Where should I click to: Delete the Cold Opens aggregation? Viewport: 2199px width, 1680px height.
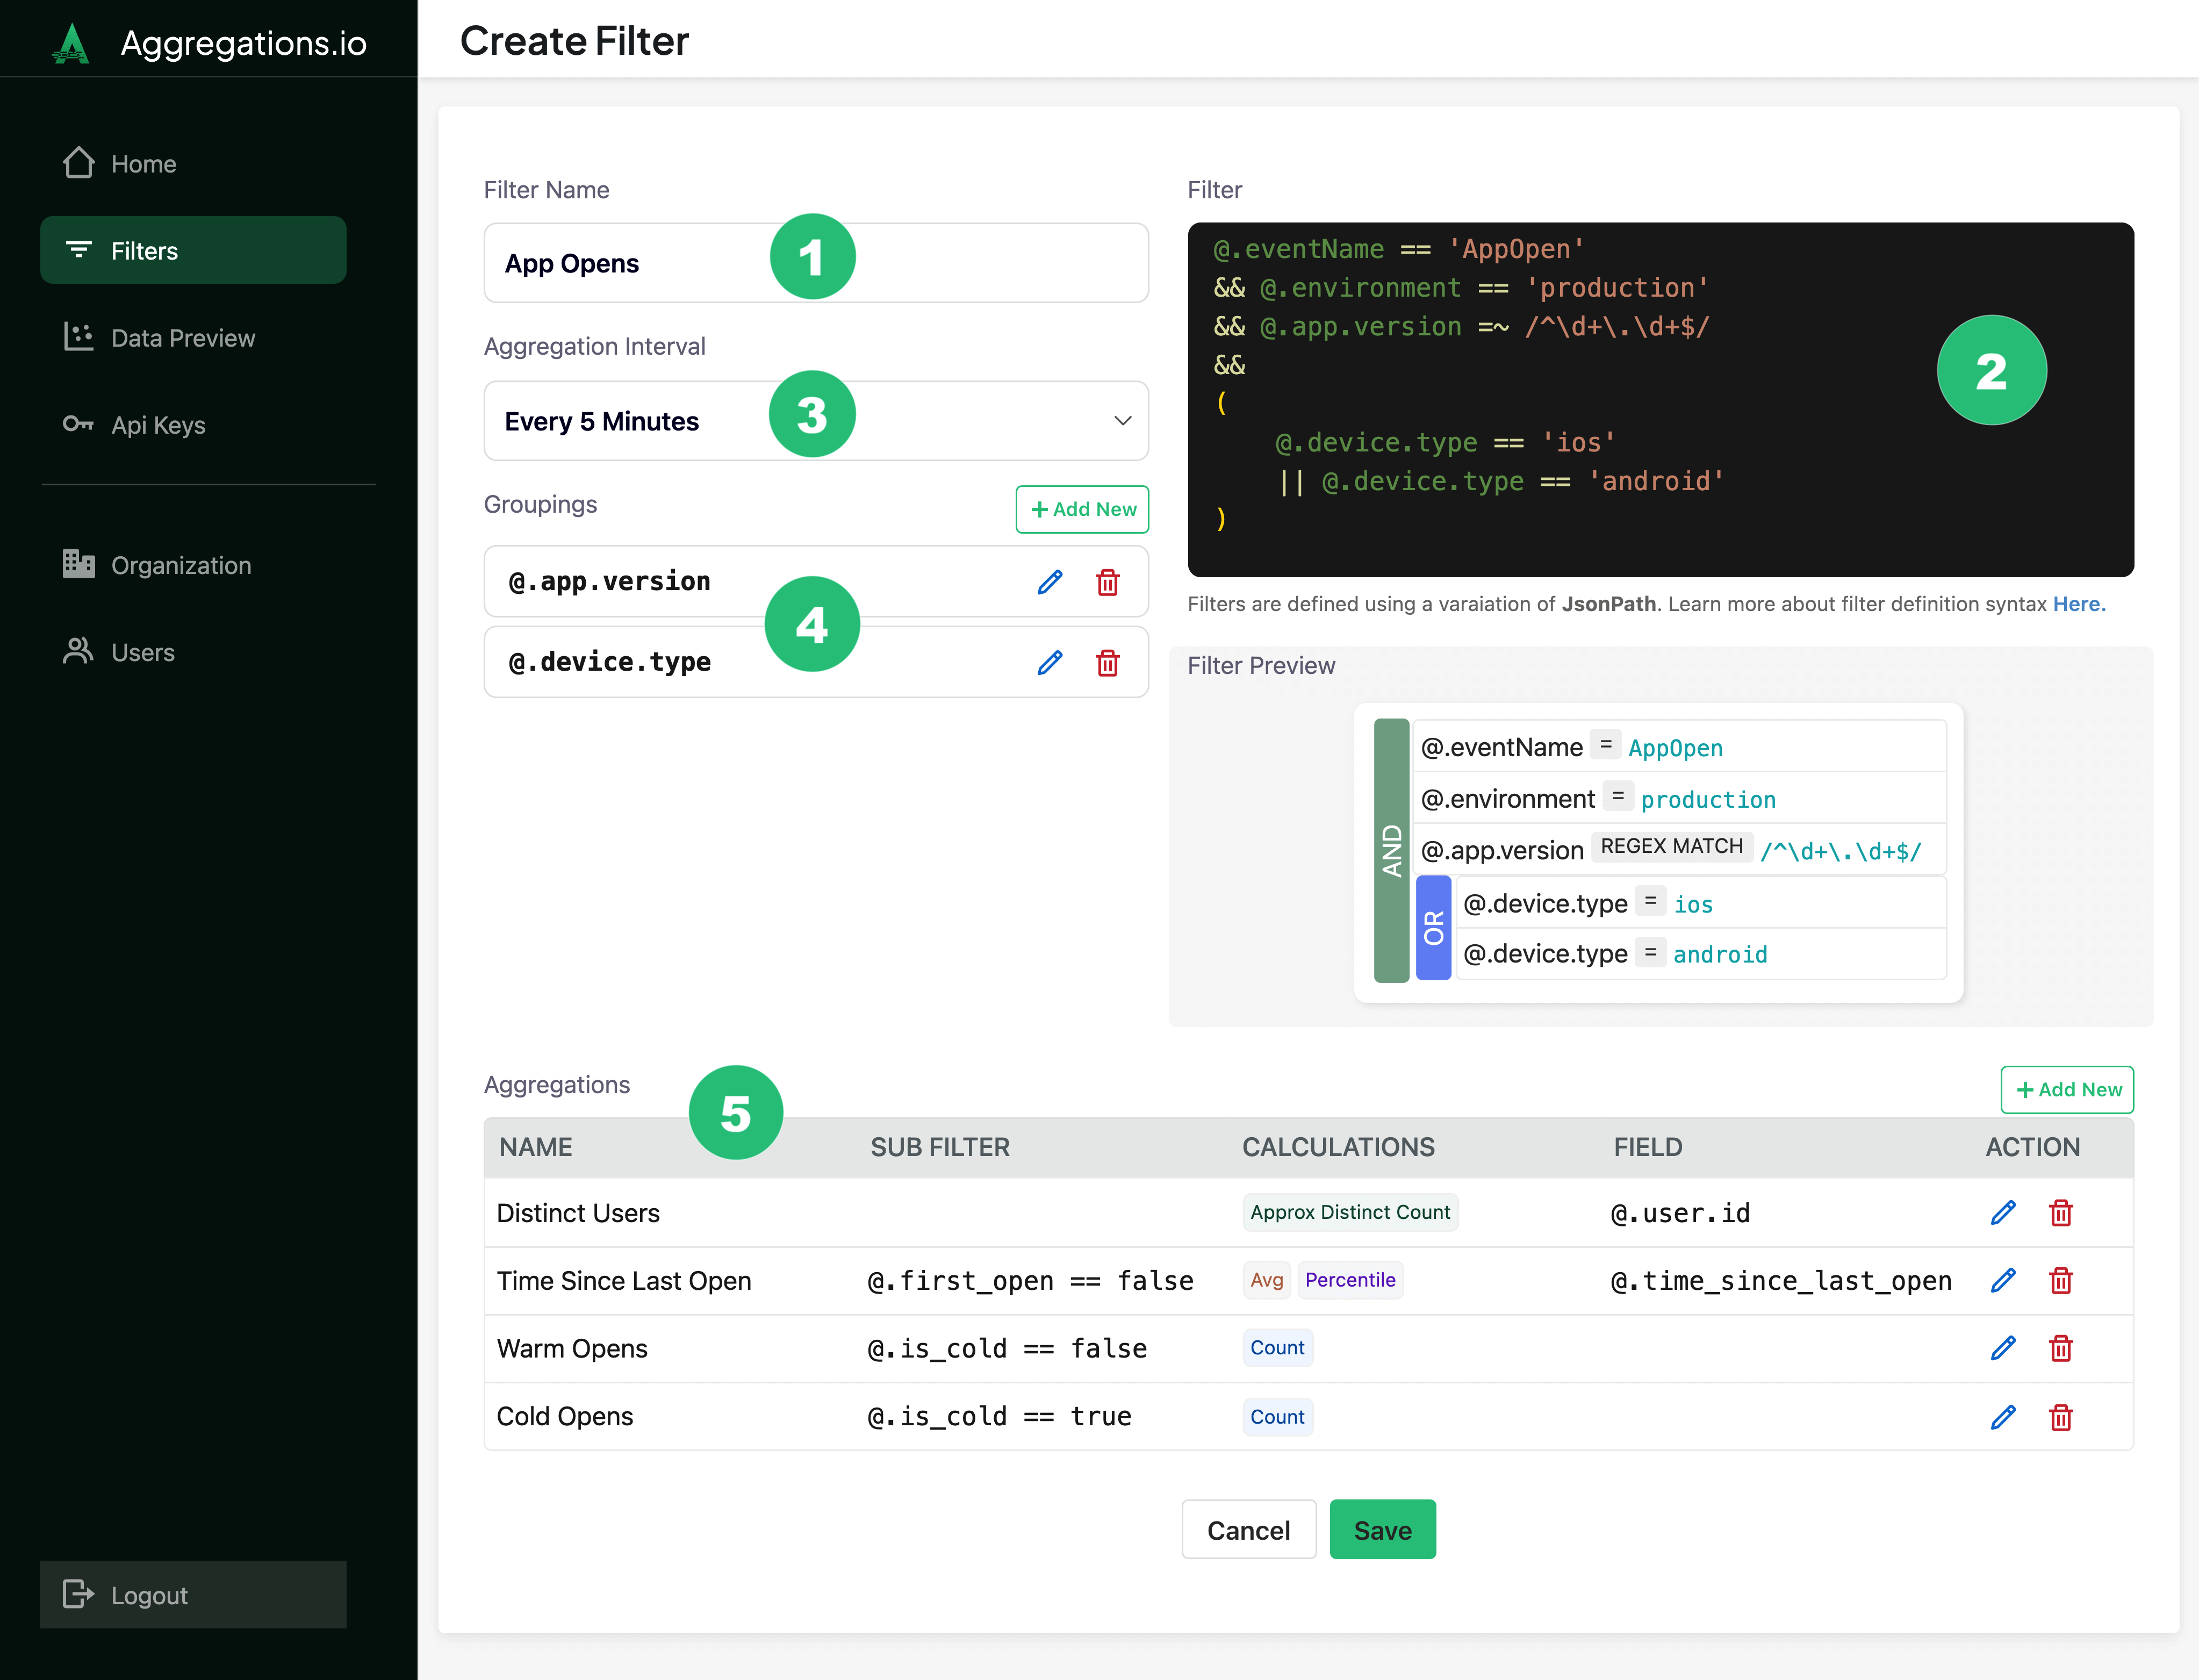click(x=2060, y=1417)
